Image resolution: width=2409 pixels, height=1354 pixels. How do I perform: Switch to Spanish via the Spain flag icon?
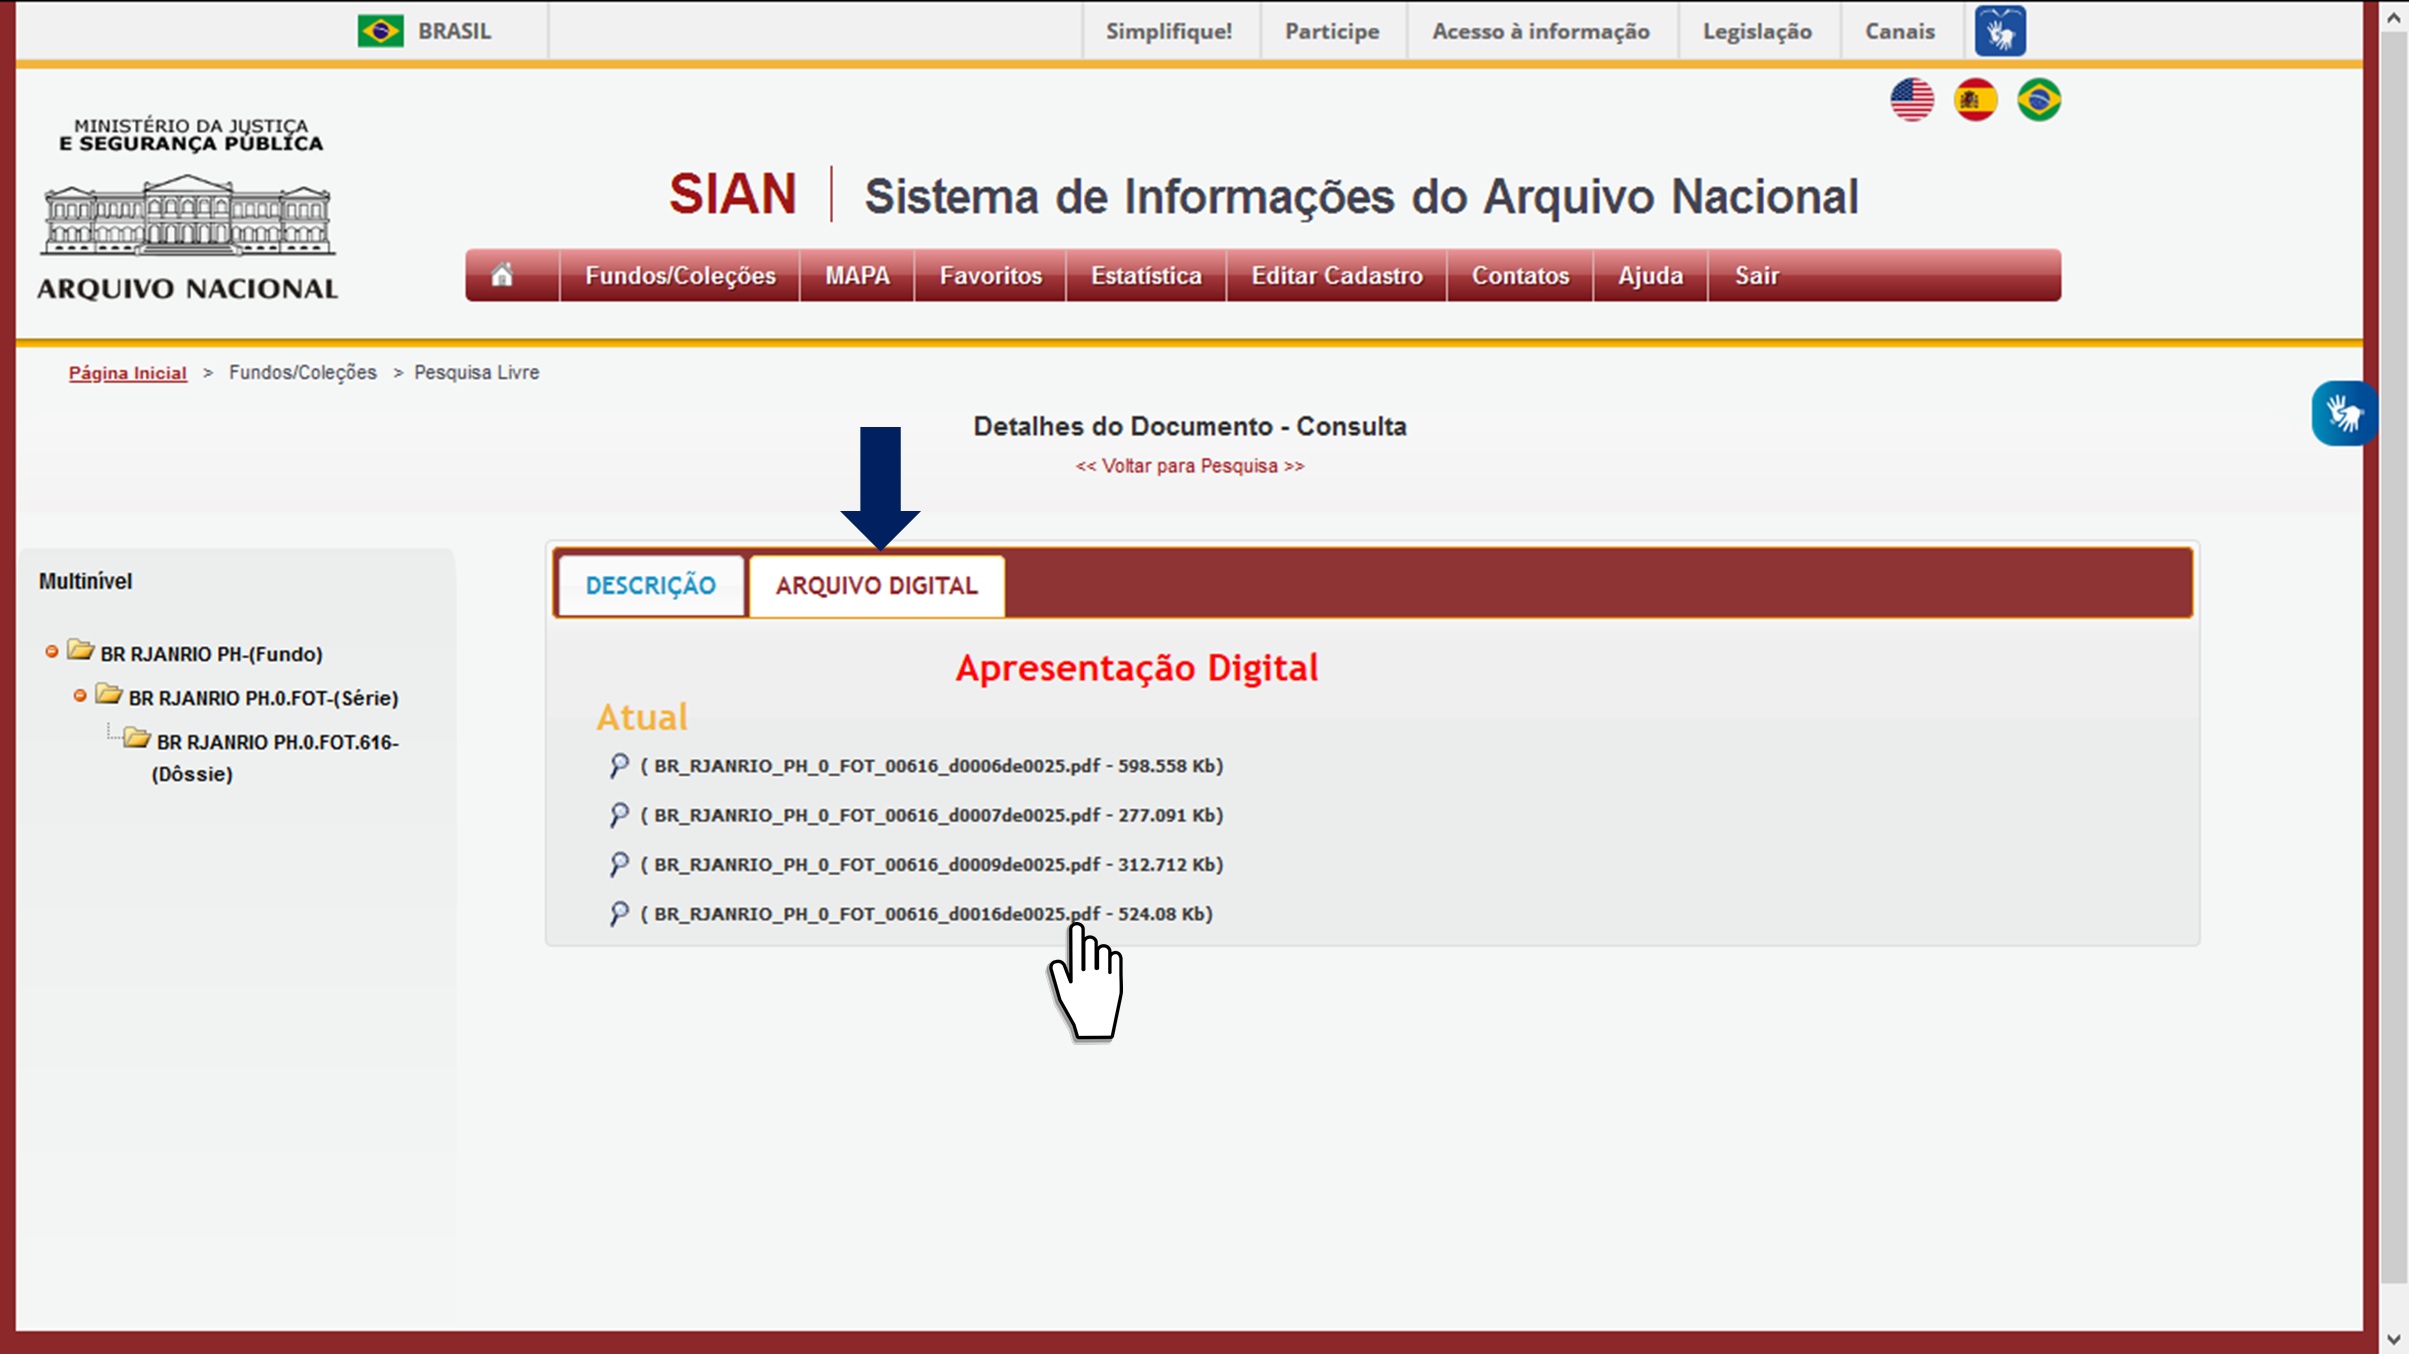(x=1976, y=99)
